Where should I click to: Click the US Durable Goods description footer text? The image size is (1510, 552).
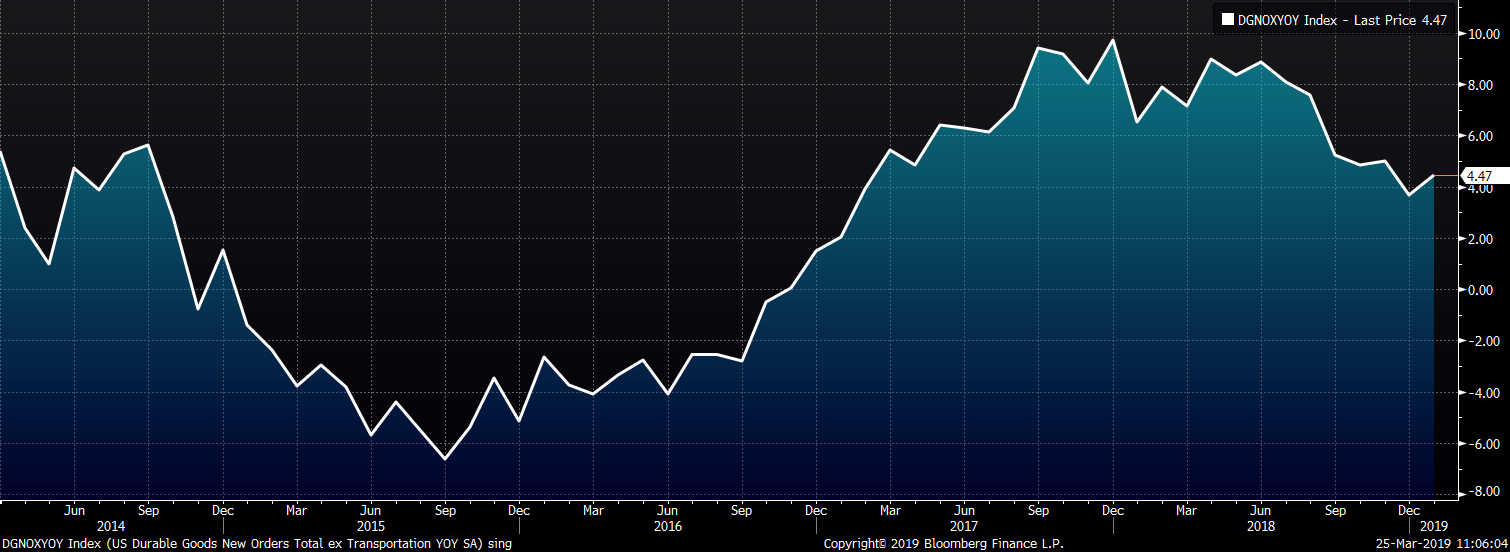[x=257, y=543]
